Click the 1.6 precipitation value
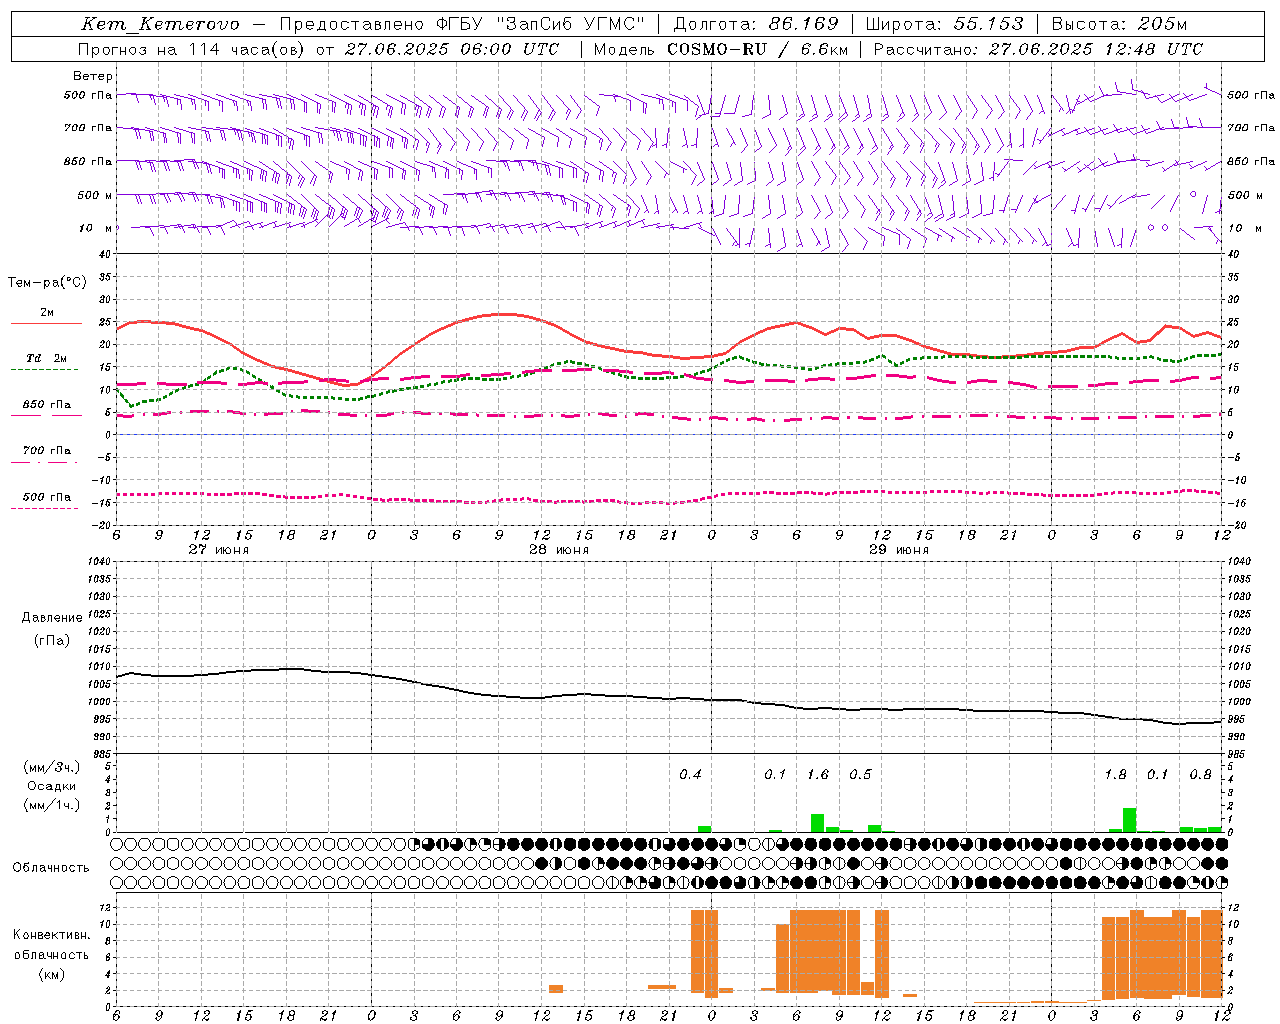1280x1024 pixels. tap(818, 774)
